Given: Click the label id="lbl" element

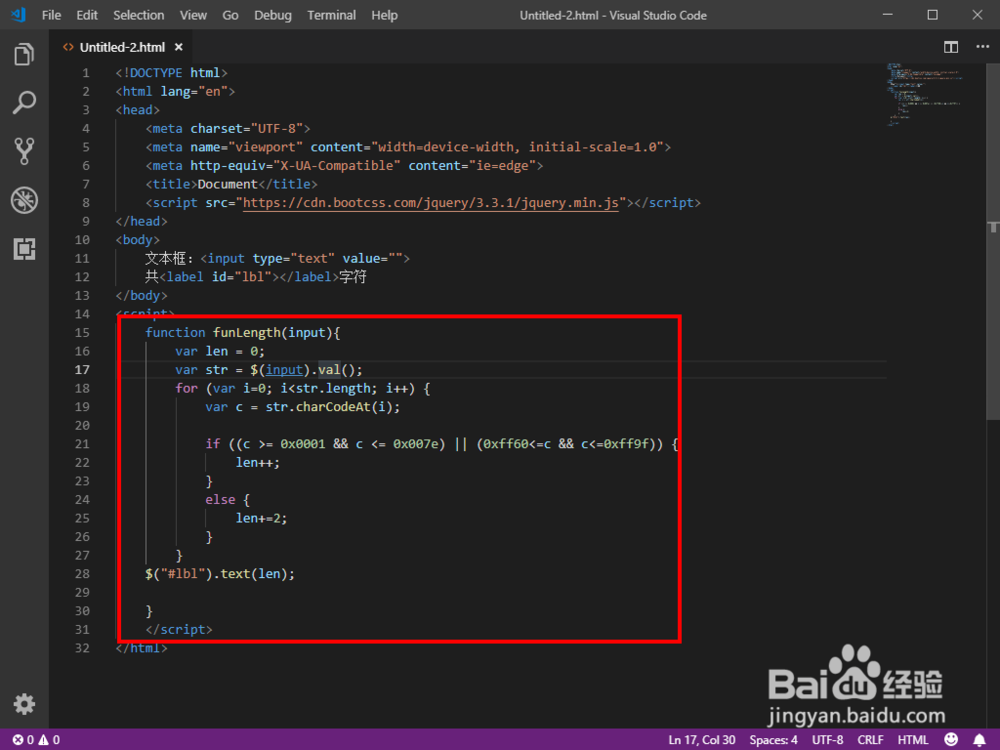Looking at the screenshot, I should pyautogui.click(x=249, y=277).
